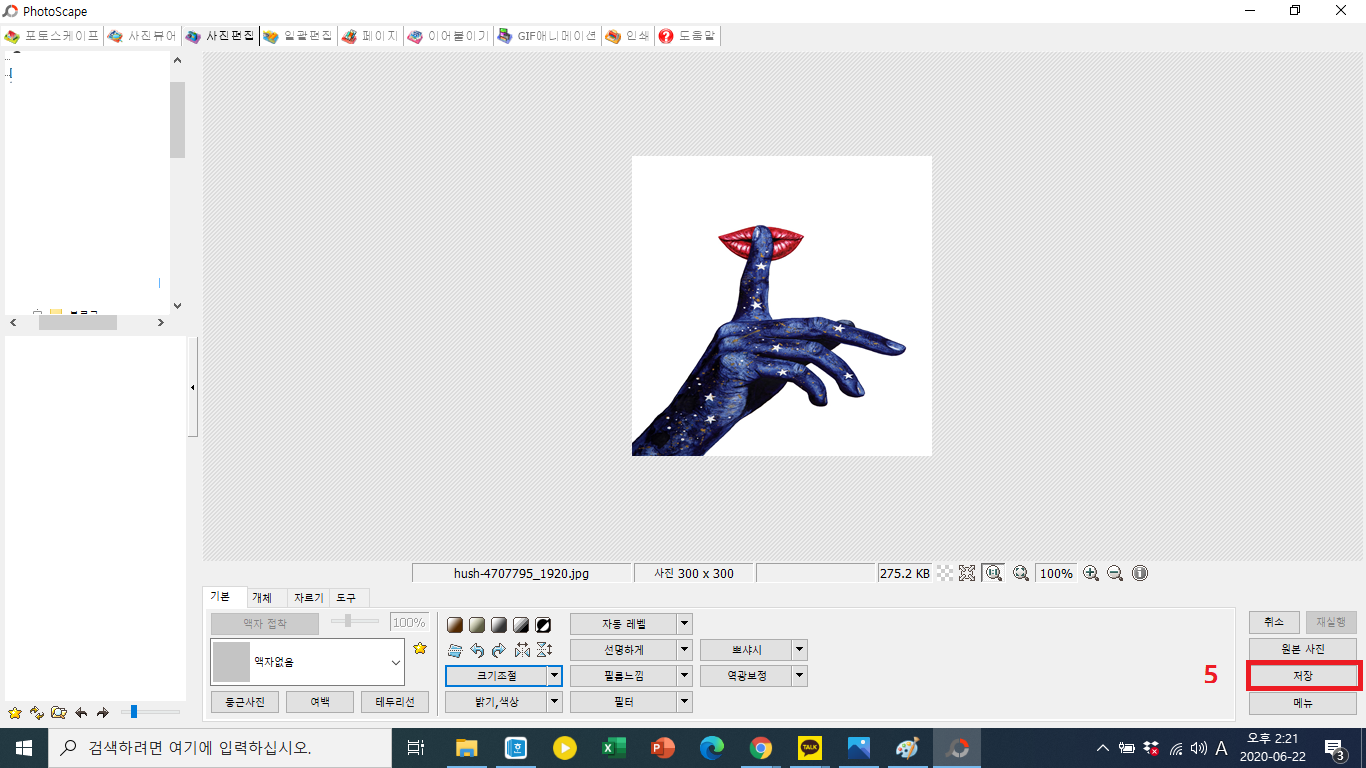
Task: Switch to the 포토스케이프 tab
Action: coord(52,36)
